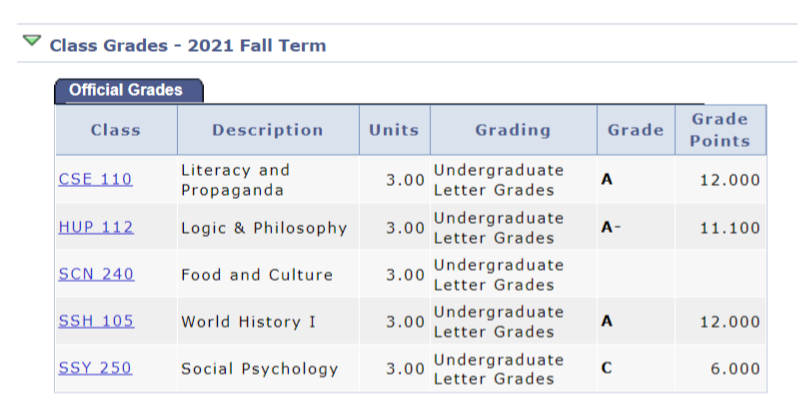
Task: Collapse the Class Grades 2021 Fall Term section
Action: coord(32,41)
